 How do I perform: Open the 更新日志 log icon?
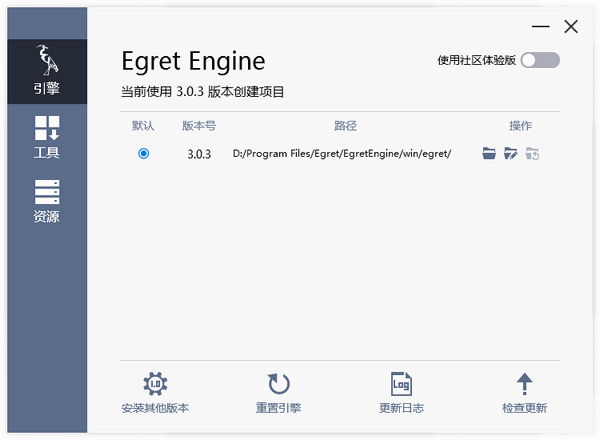(x=401, y=384)
